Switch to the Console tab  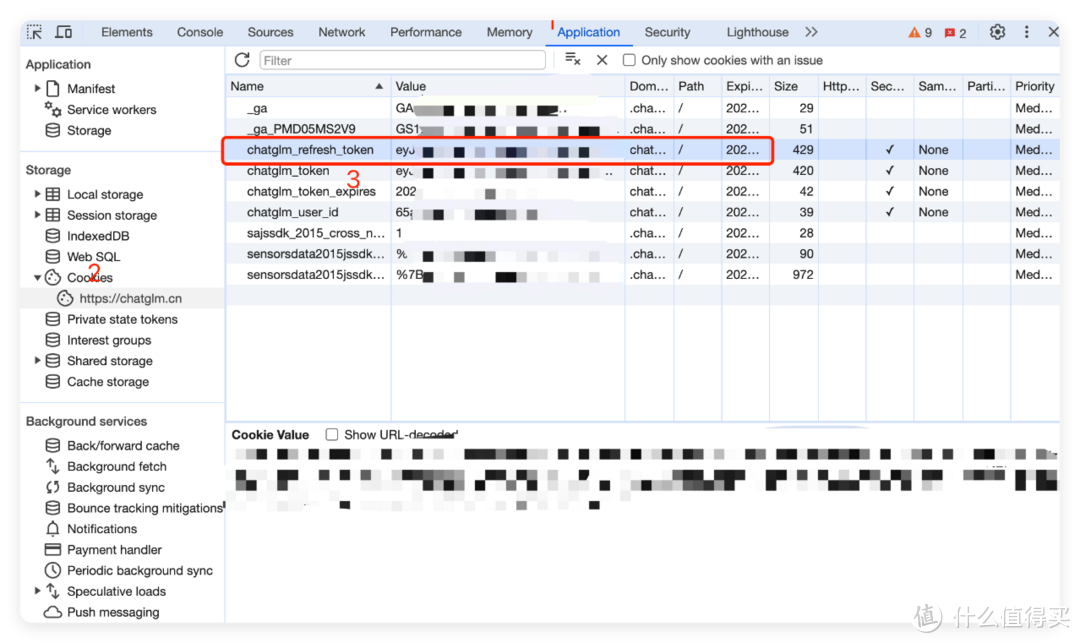(200, 32)
